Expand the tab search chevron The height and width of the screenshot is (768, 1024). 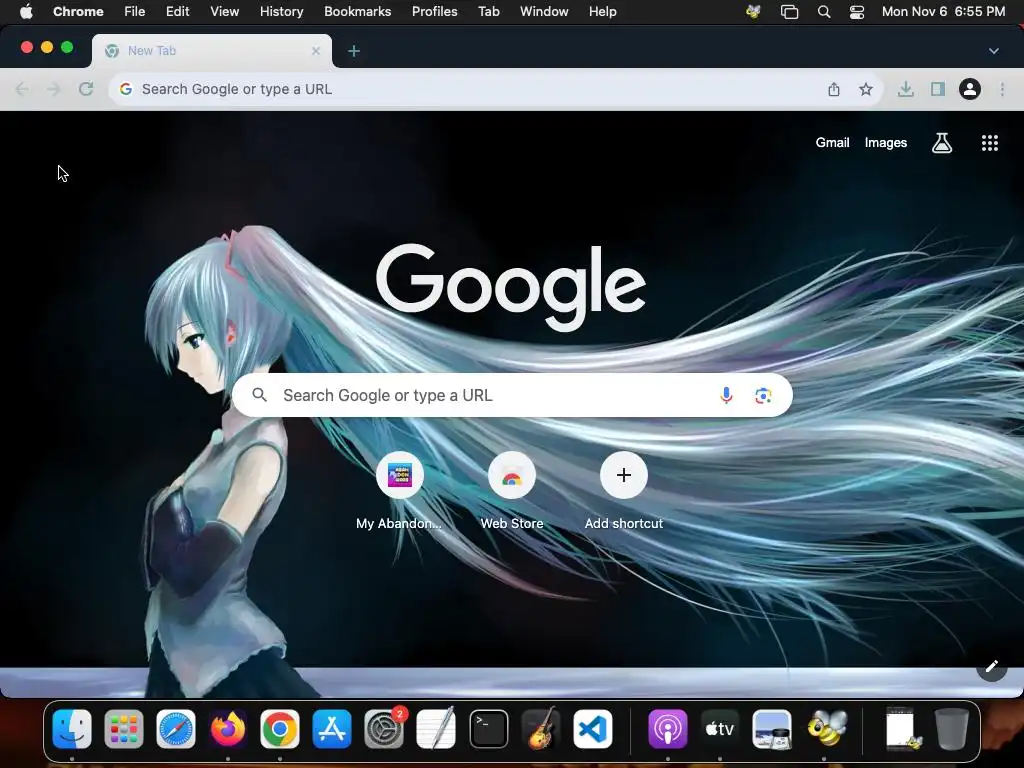[x=994, y=51]
